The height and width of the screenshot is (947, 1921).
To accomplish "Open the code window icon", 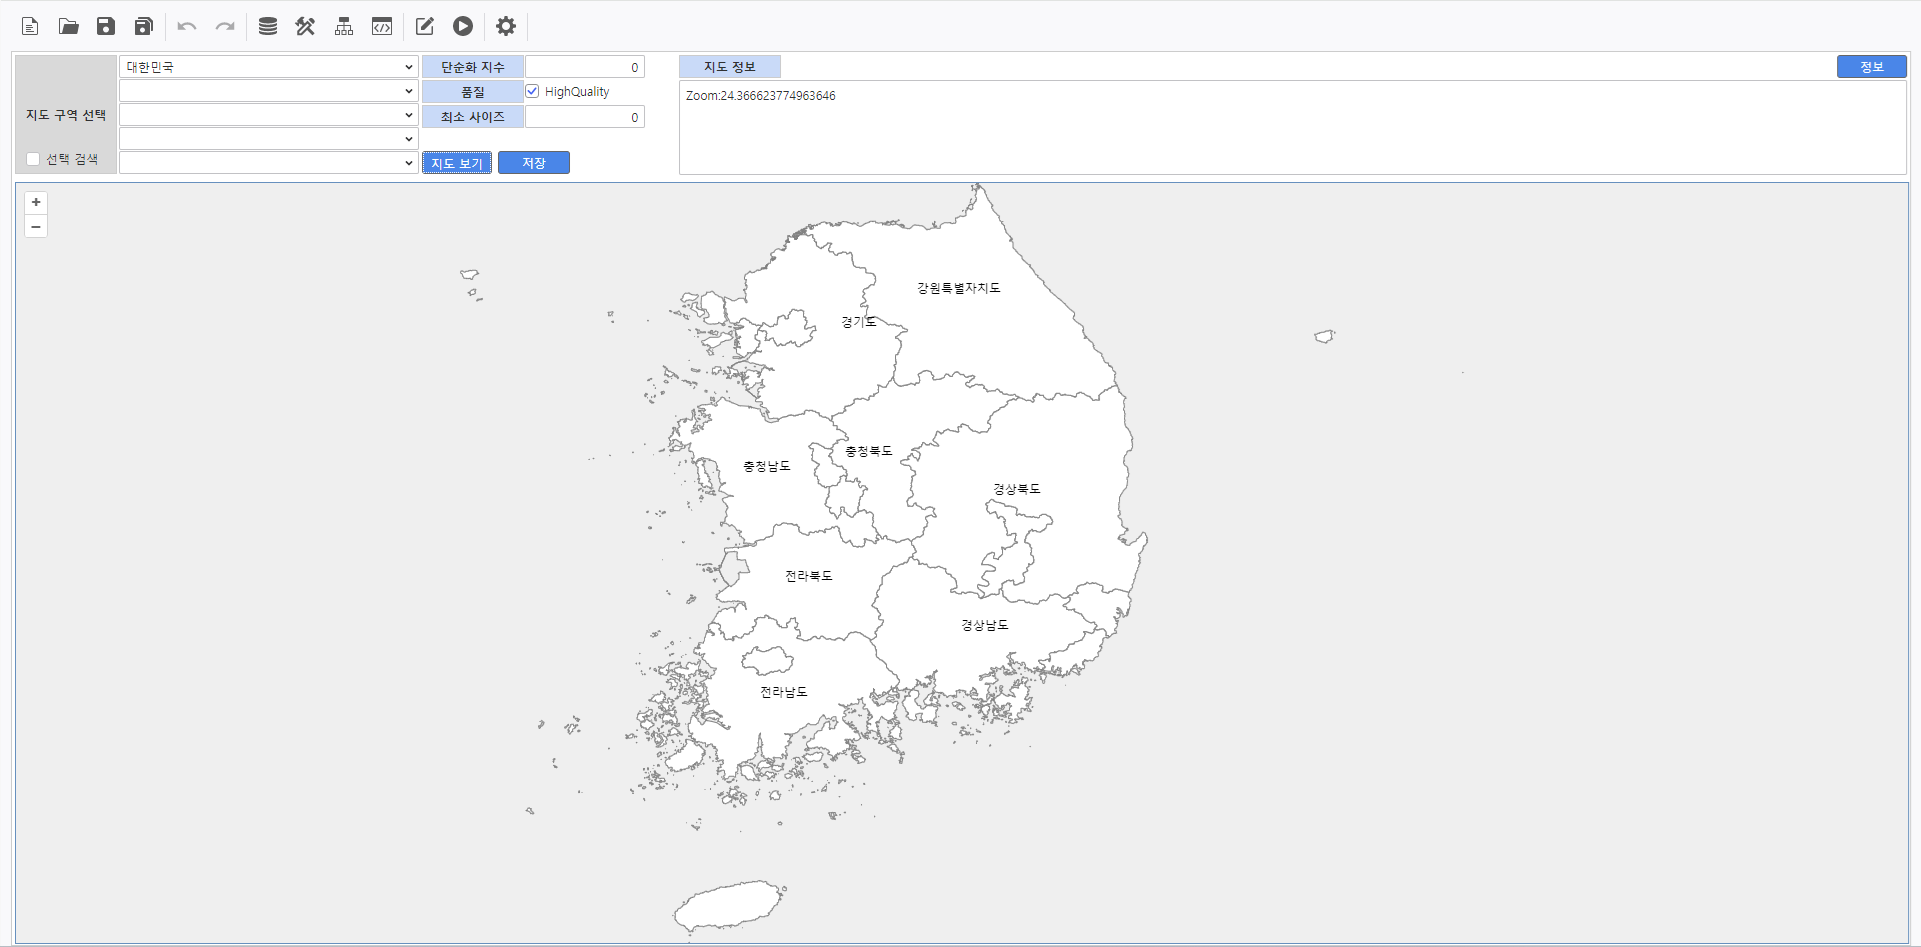I will point(382,26).
